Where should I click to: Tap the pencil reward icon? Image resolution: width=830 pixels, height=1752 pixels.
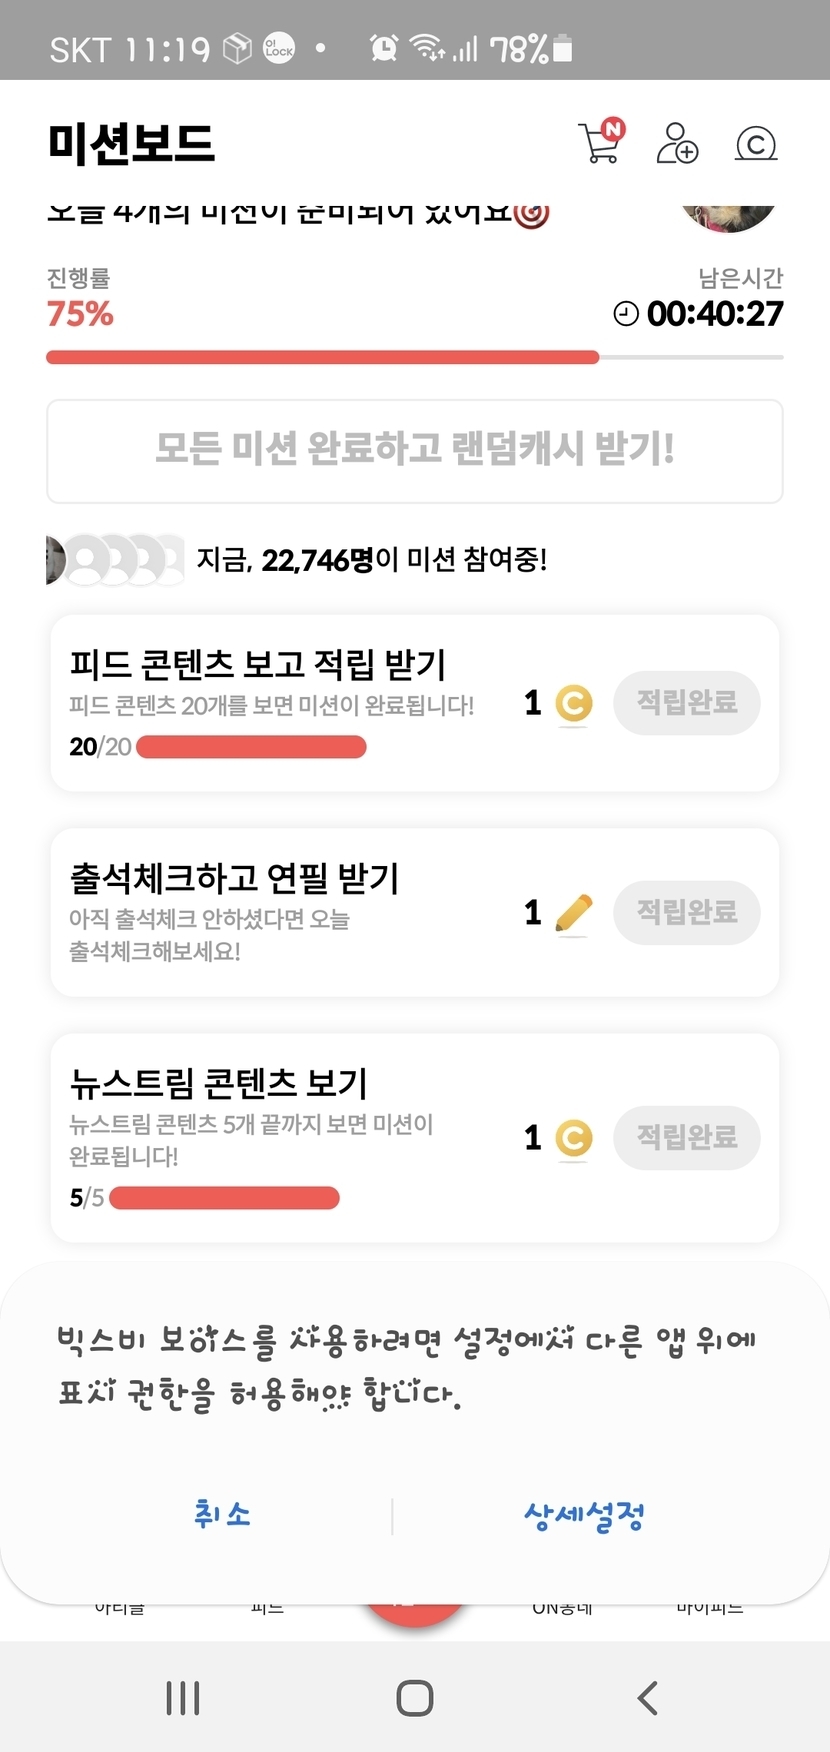tap(573, 913)
